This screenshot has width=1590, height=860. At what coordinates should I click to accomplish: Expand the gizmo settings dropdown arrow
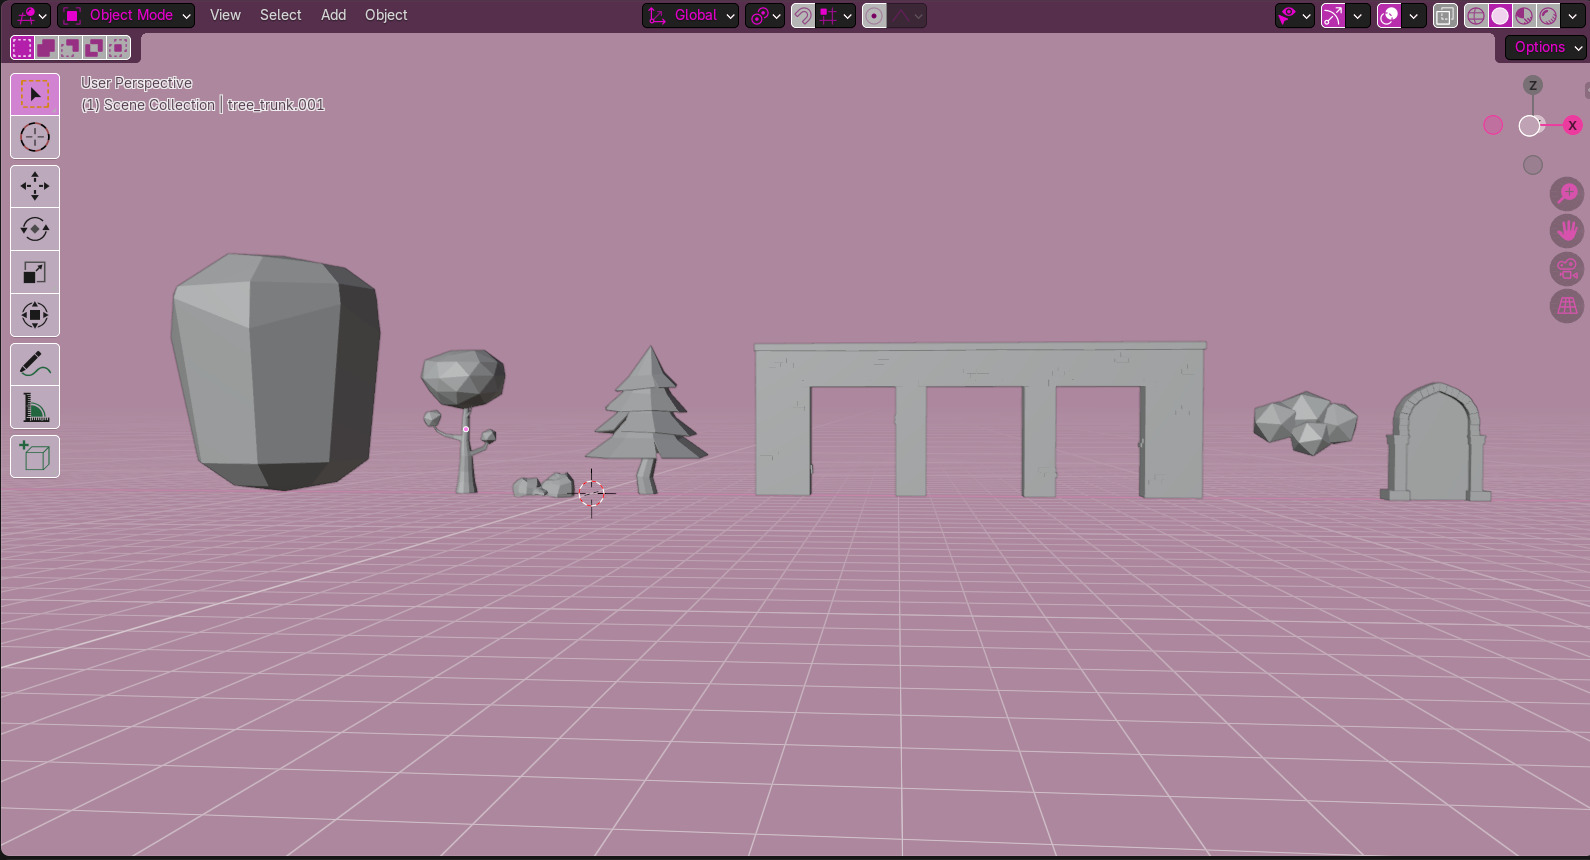pyautogui.click(x=1357, y=15)
